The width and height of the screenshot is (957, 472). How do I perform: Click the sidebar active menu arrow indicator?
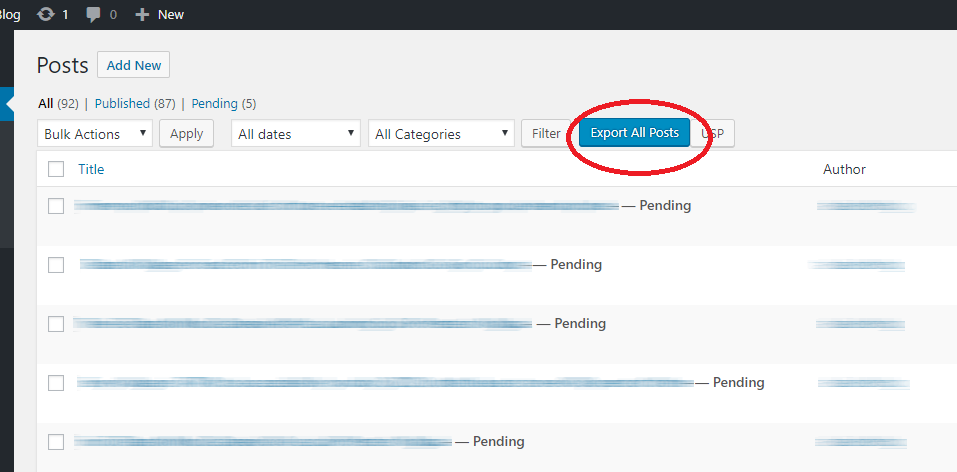[x=9, y=104]
